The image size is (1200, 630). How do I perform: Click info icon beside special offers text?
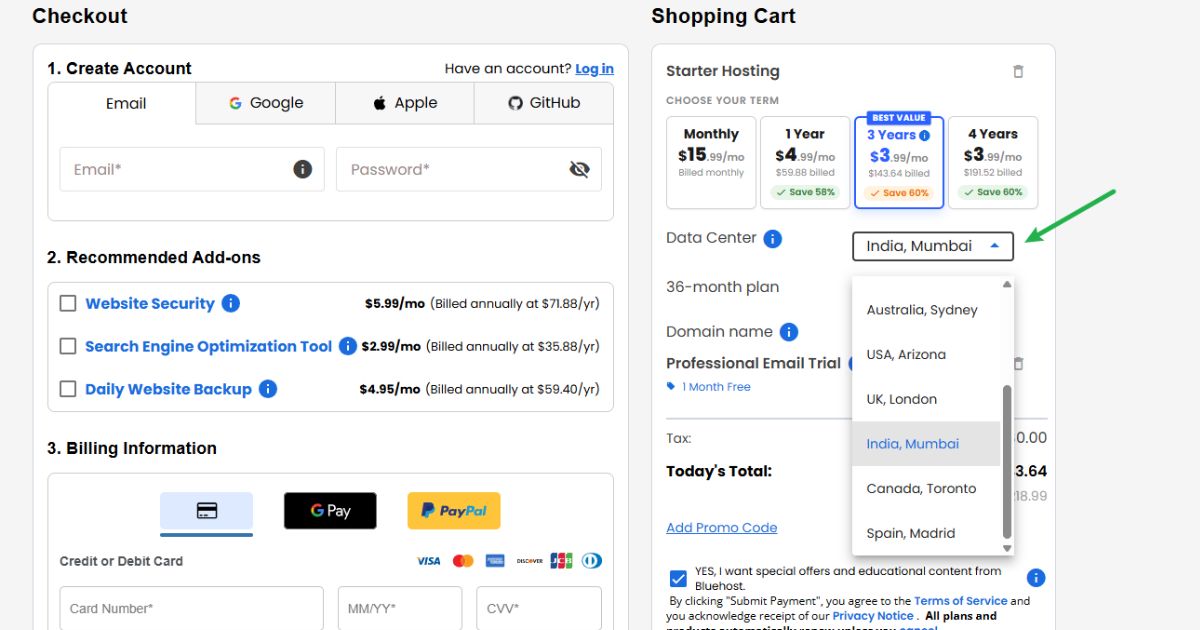point(1036,578)
